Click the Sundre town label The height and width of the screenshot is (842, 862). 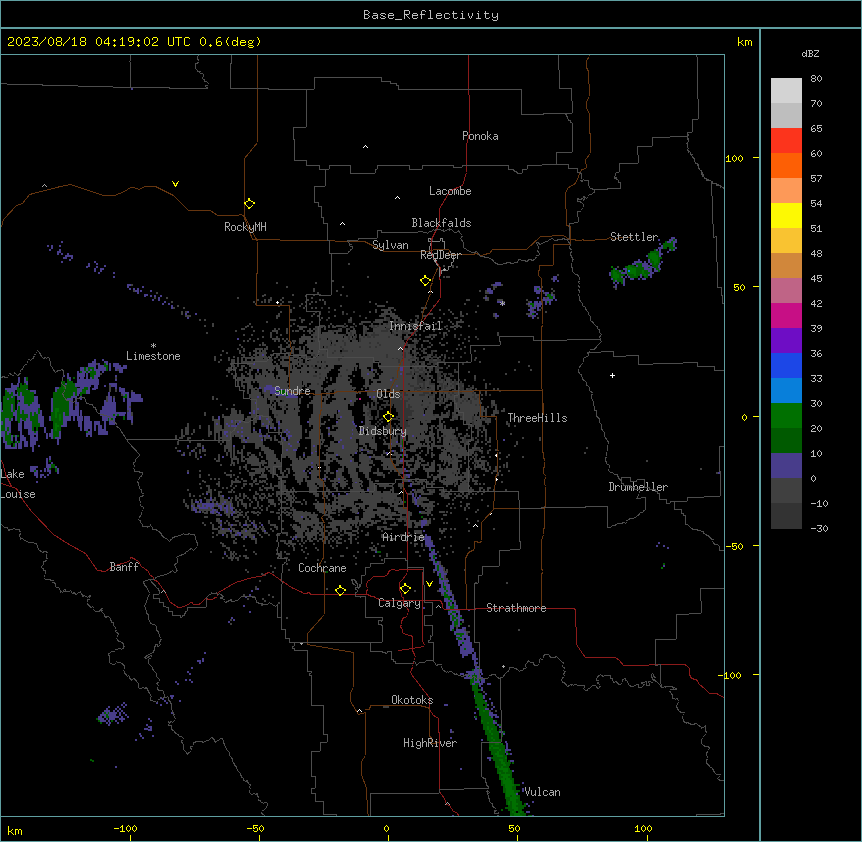[292, 391]
